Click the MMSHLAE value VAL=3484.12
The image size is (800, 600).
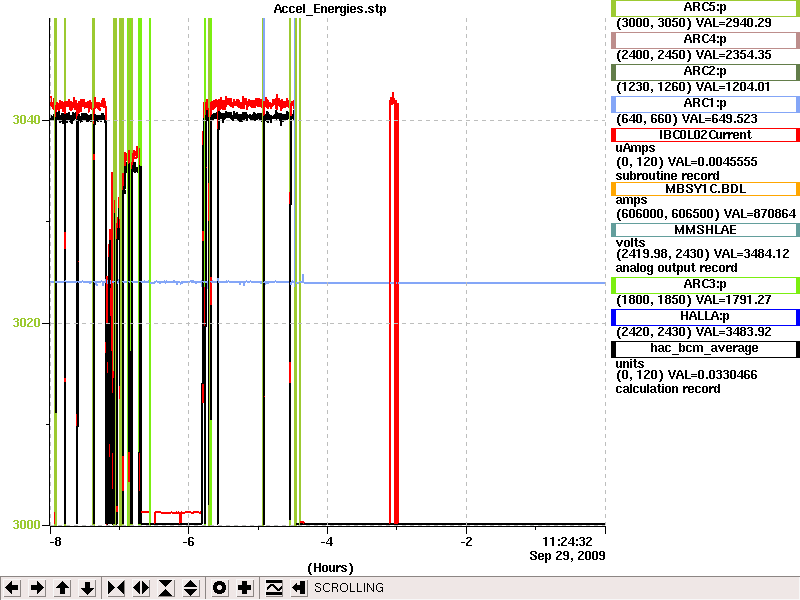pos(752,254)
